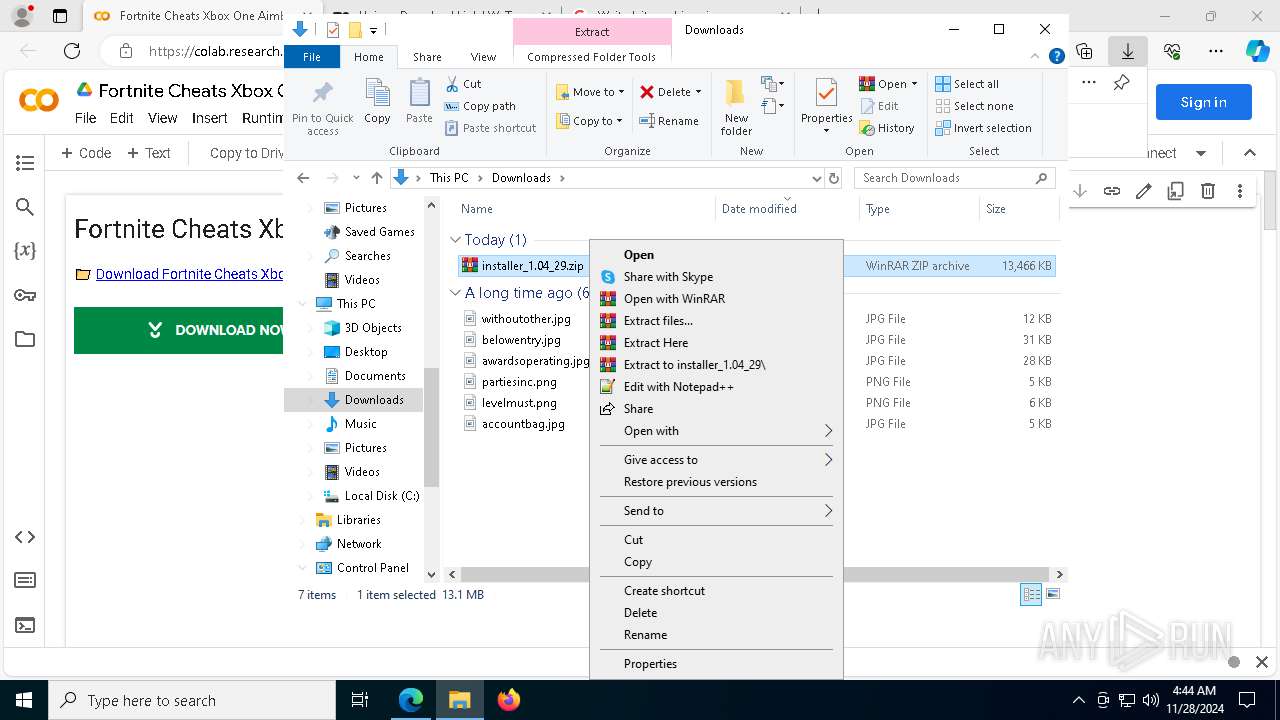Image resolution: width=1280 pixels, height=720 pixels.
Task: Click the Up one level arrow
Action: pyautogui.click(x=376, y=178)
